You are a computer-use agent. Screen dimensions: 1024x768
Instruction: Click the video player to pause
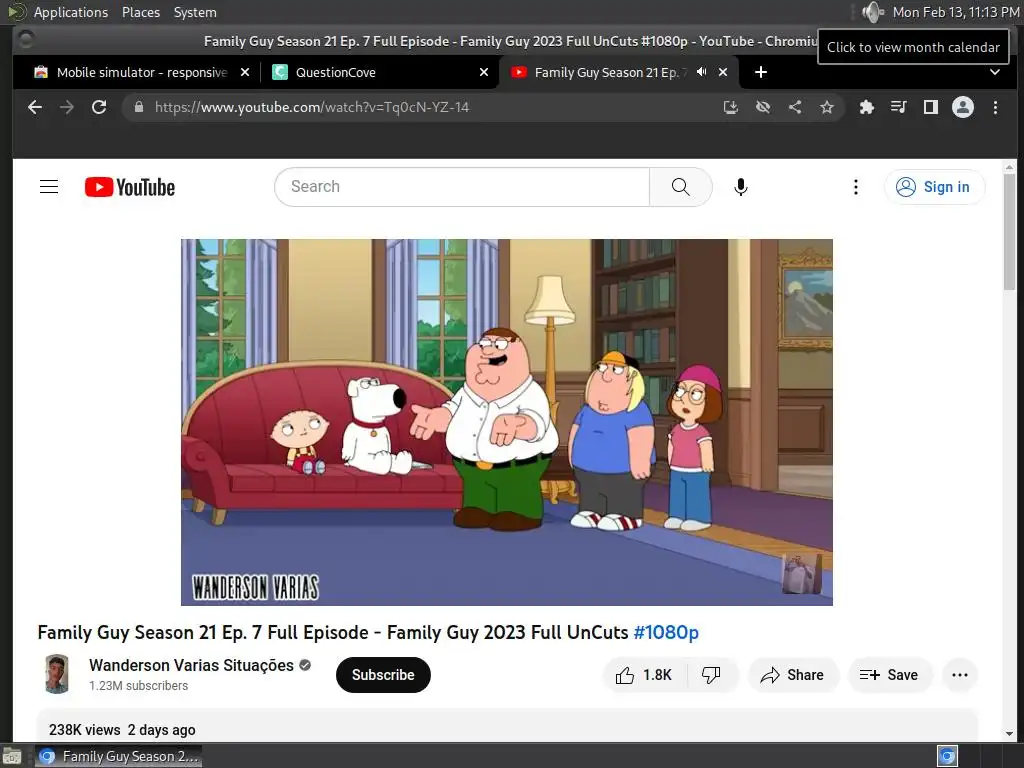507,422
